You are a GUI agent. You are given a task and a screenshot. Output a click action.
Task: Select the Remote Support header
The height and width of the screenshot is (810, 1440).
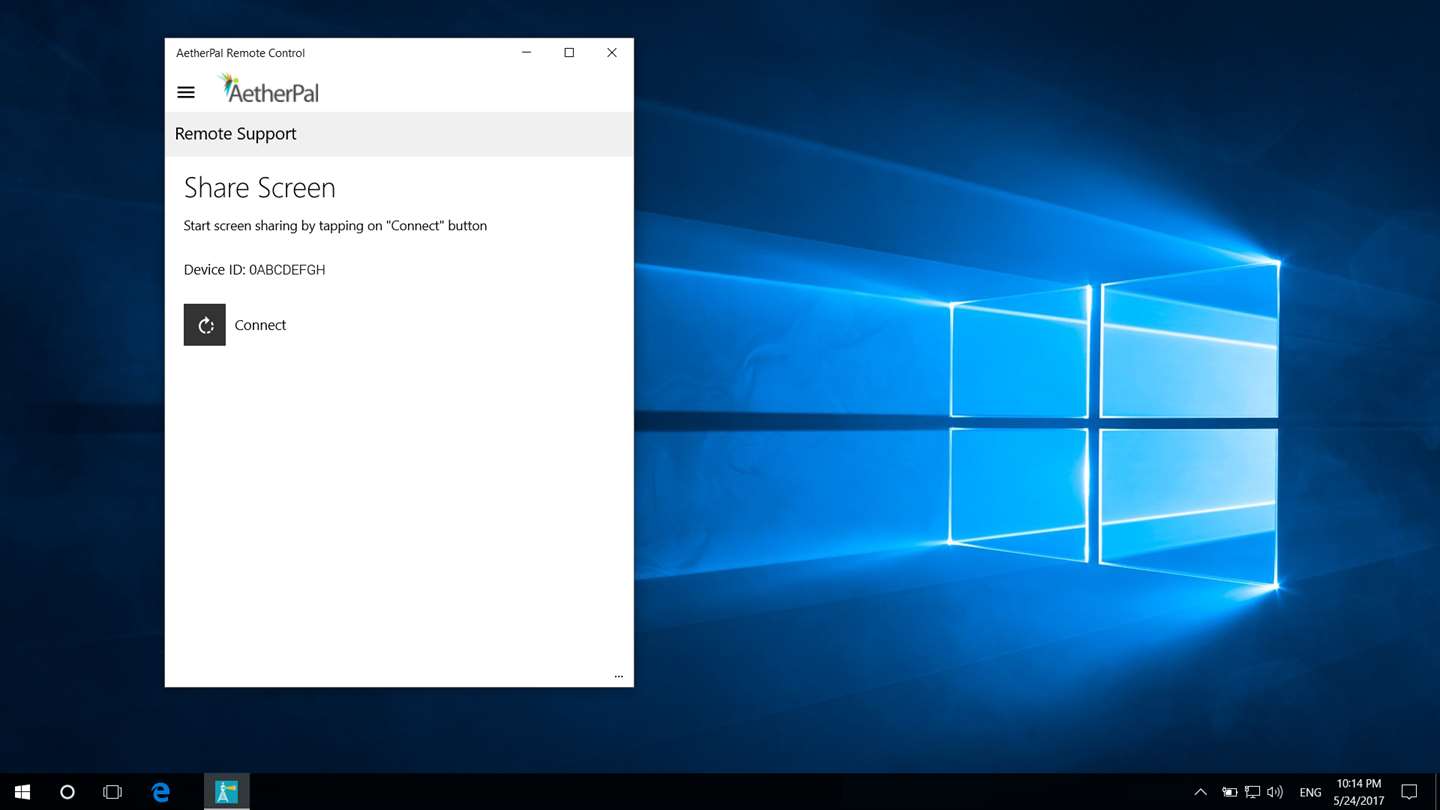[x=236, y=134]
